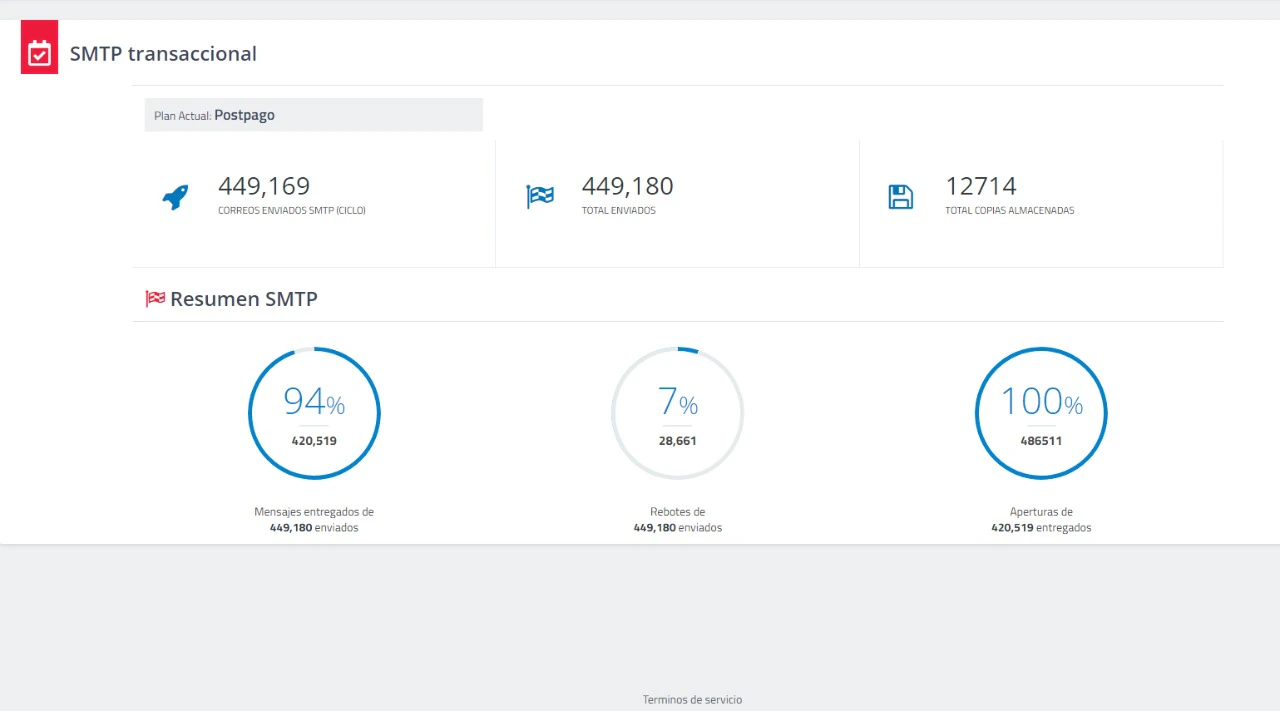The height and width of the screenshot is (711, 1280).
Task: Click the Total Copias Almacenadas label
Action: pyautogui.click(x=1010, y=211)
